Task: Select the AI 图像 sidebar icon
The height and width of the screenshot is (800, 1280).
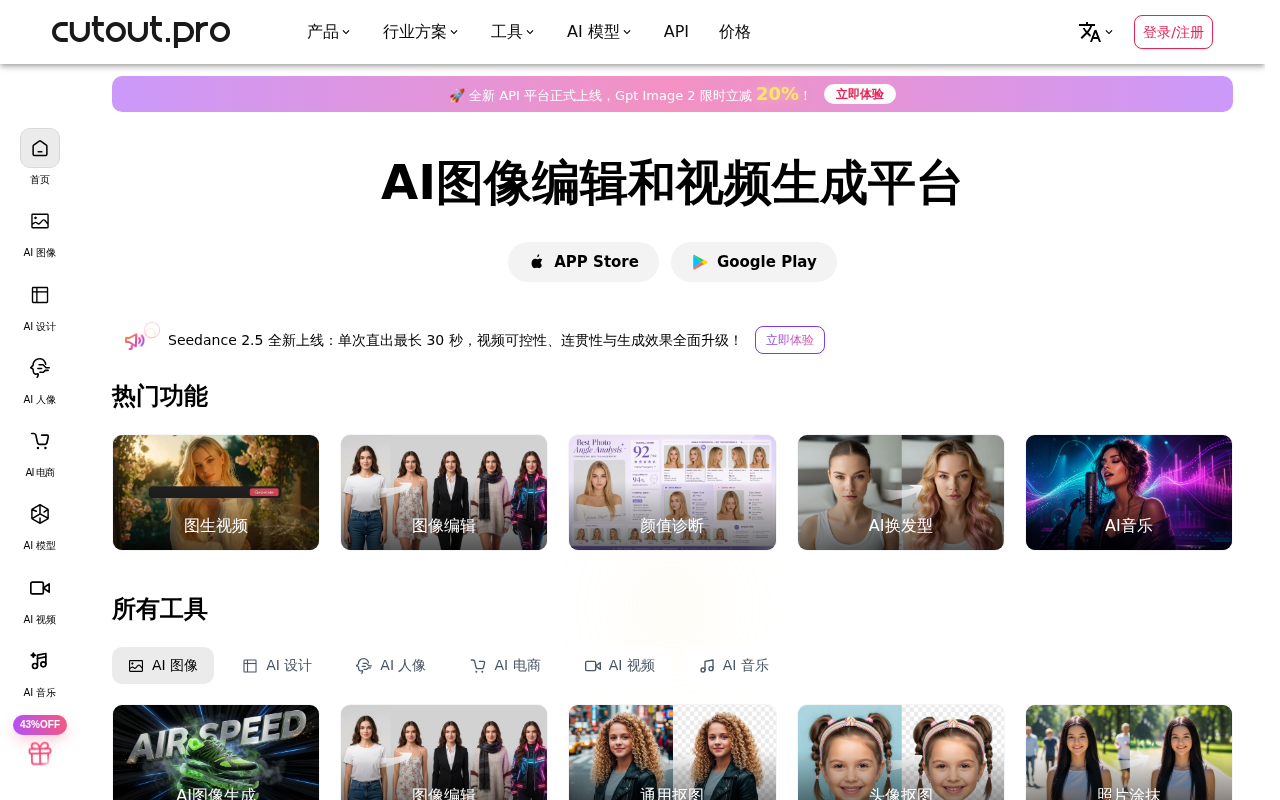Action: [x=40, y=221]
